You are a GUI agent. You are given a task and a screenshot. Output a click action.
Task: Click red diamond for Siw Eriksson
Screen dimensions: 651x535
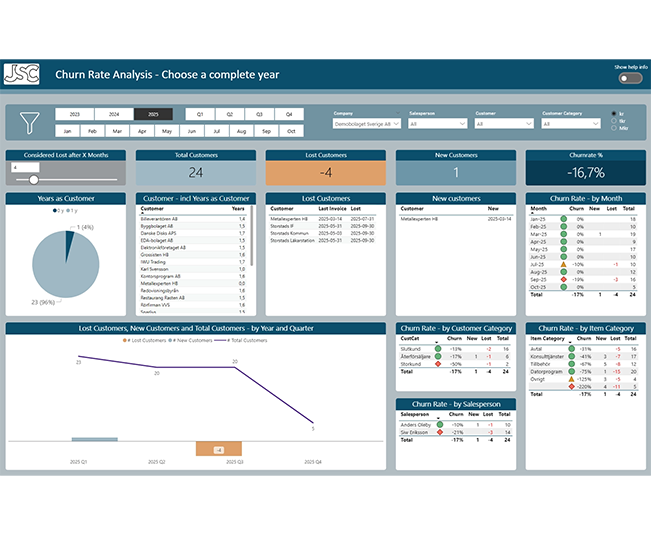point(440,432)
